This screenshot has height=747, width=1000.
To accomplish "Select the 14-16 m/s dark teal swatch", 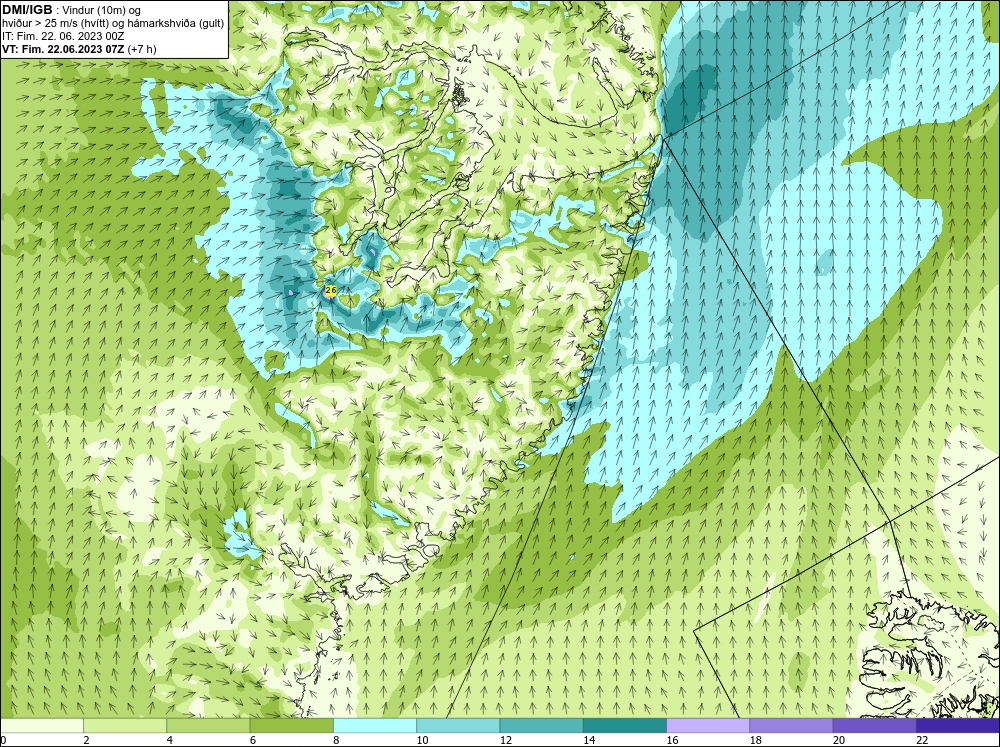I will [x=625, y=725].
